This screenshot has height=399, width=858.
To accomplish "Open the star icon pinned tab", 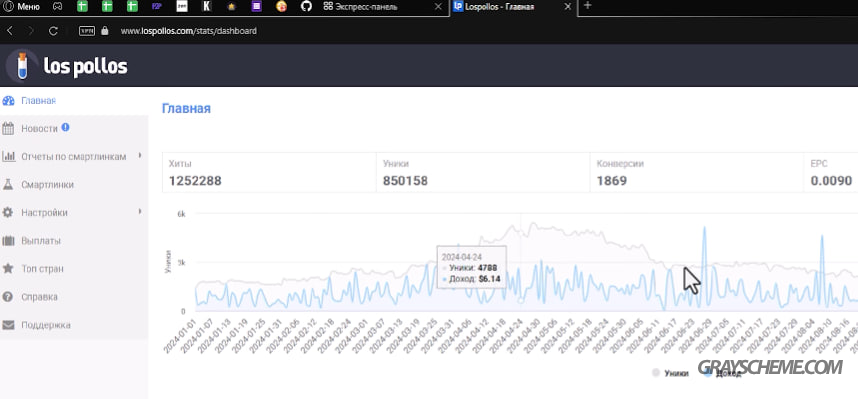I will click(x=231, y=7).
